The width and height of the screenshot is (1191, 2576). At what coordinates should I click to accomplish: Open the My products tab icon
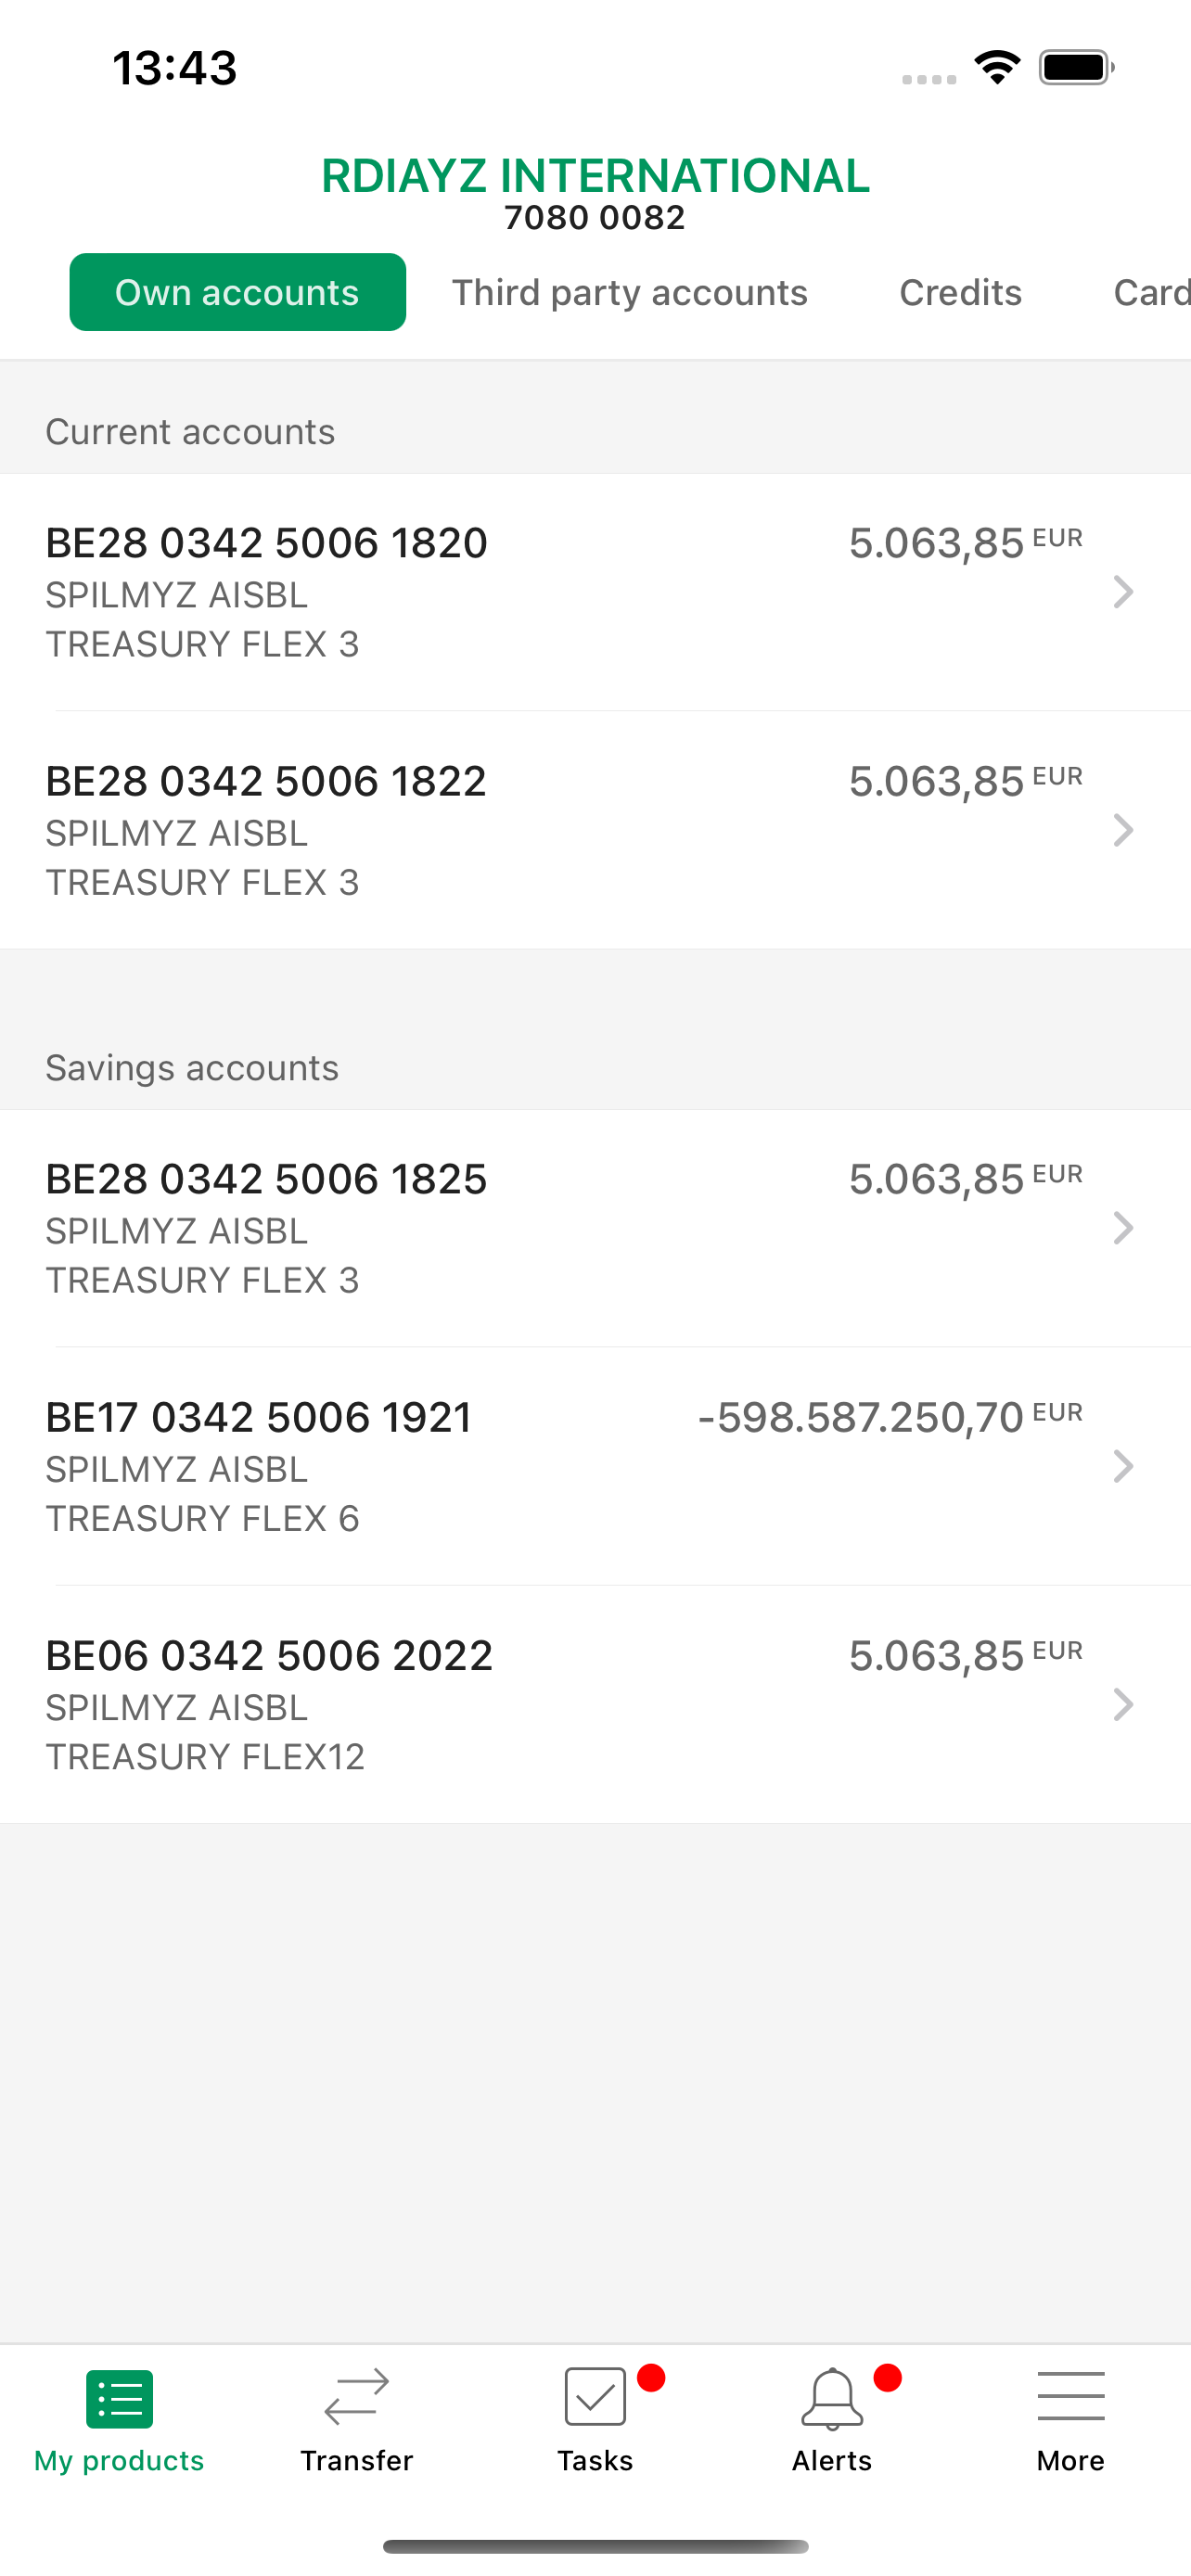(119, 2399)
